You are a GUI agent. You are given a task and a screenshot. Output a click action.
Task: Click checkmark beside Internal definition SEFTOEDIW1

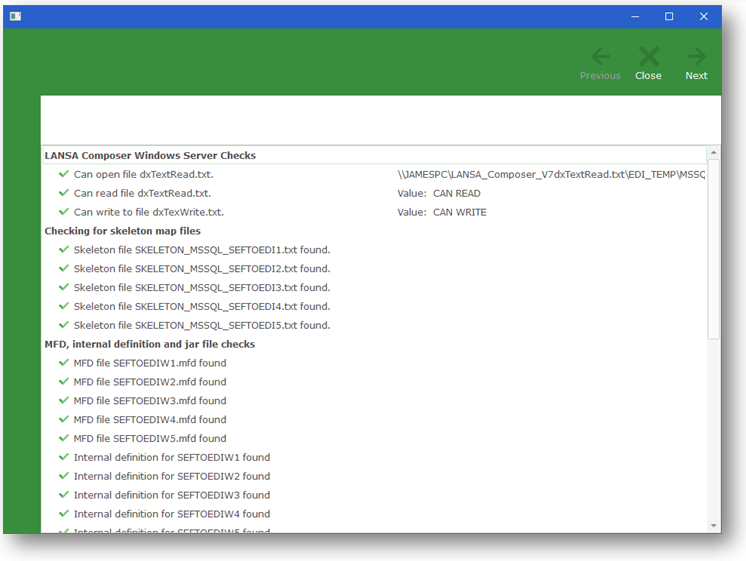pyautogui.click(x=64, y=457)
